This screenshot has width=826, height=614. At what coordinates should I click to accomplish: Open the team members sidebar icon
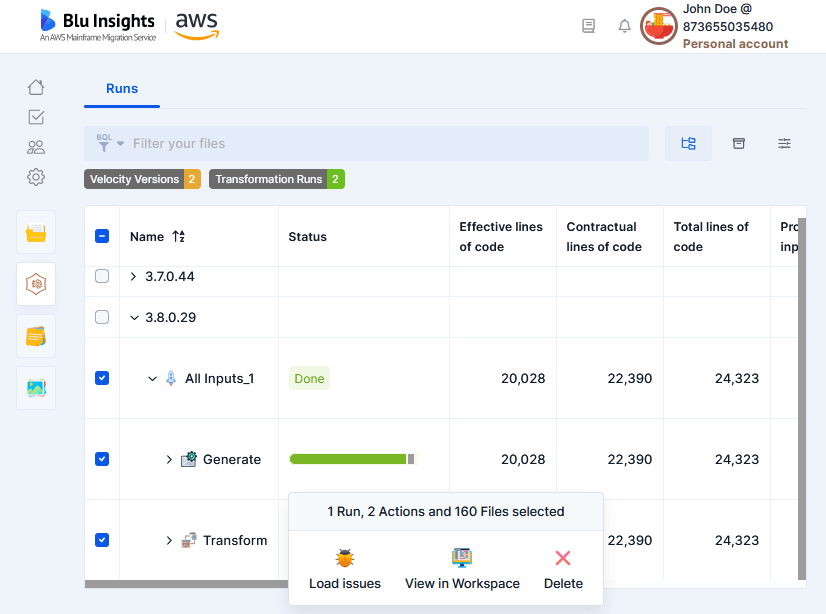(x=36, y=147)
